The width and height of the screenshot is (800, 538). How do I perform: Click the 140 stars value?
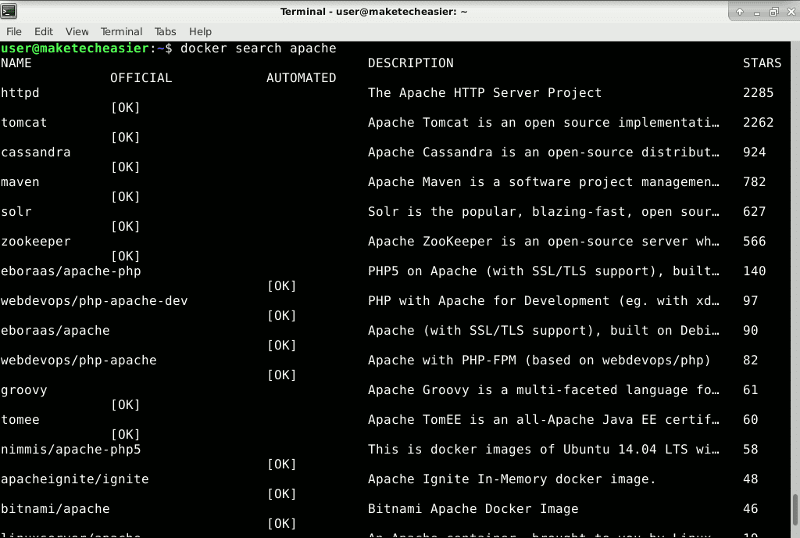754,271
